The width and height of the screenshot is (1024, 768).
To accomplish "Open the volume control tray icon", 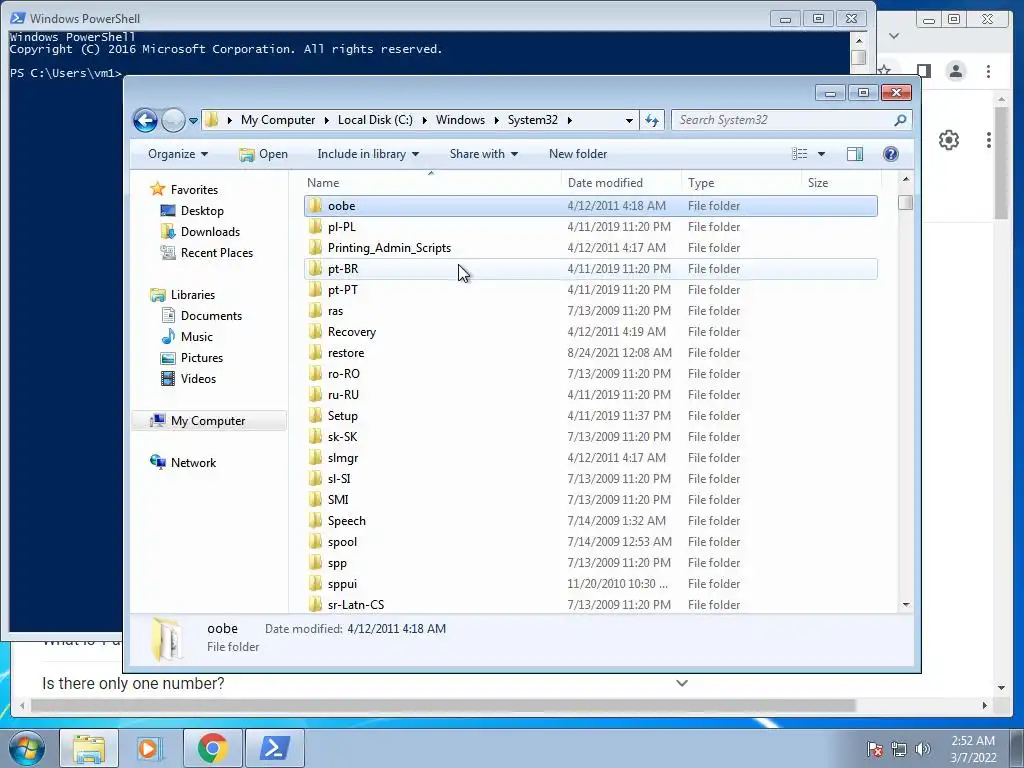I will click(x=923, y=749).
